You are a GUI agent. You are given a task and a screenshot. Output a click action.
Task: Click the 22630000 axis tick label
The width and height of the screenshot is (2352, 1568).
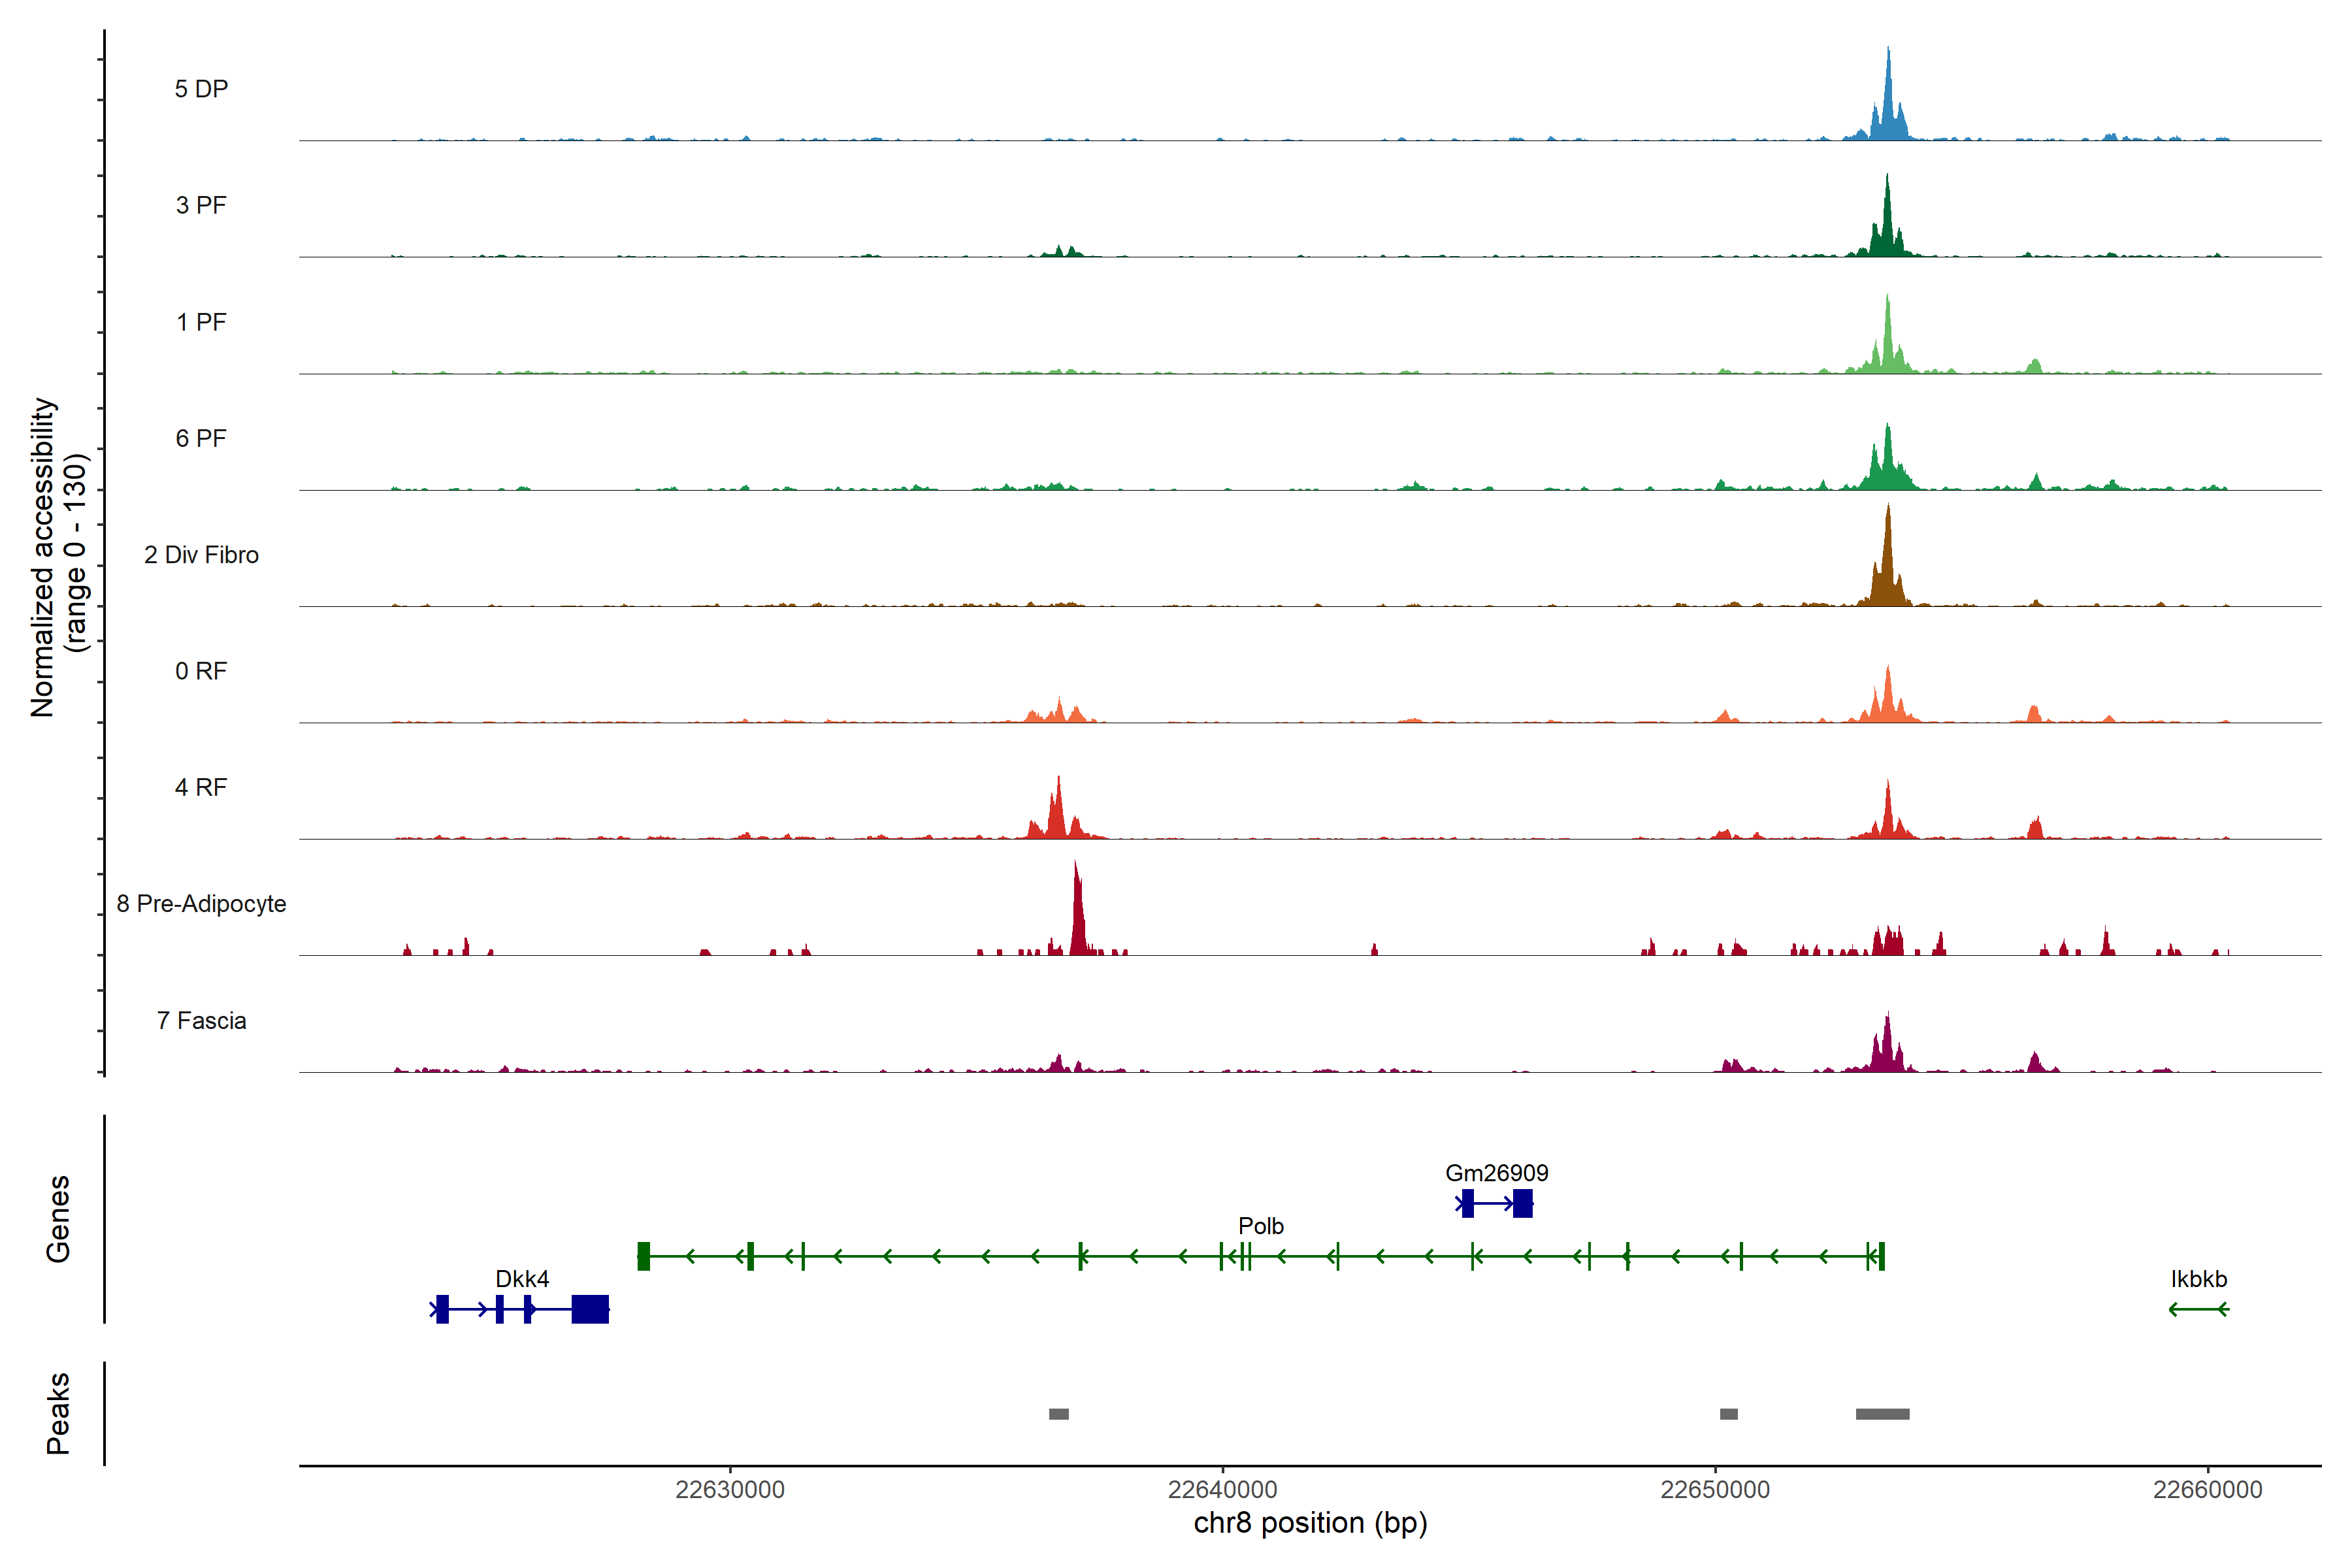point(730,1490)
